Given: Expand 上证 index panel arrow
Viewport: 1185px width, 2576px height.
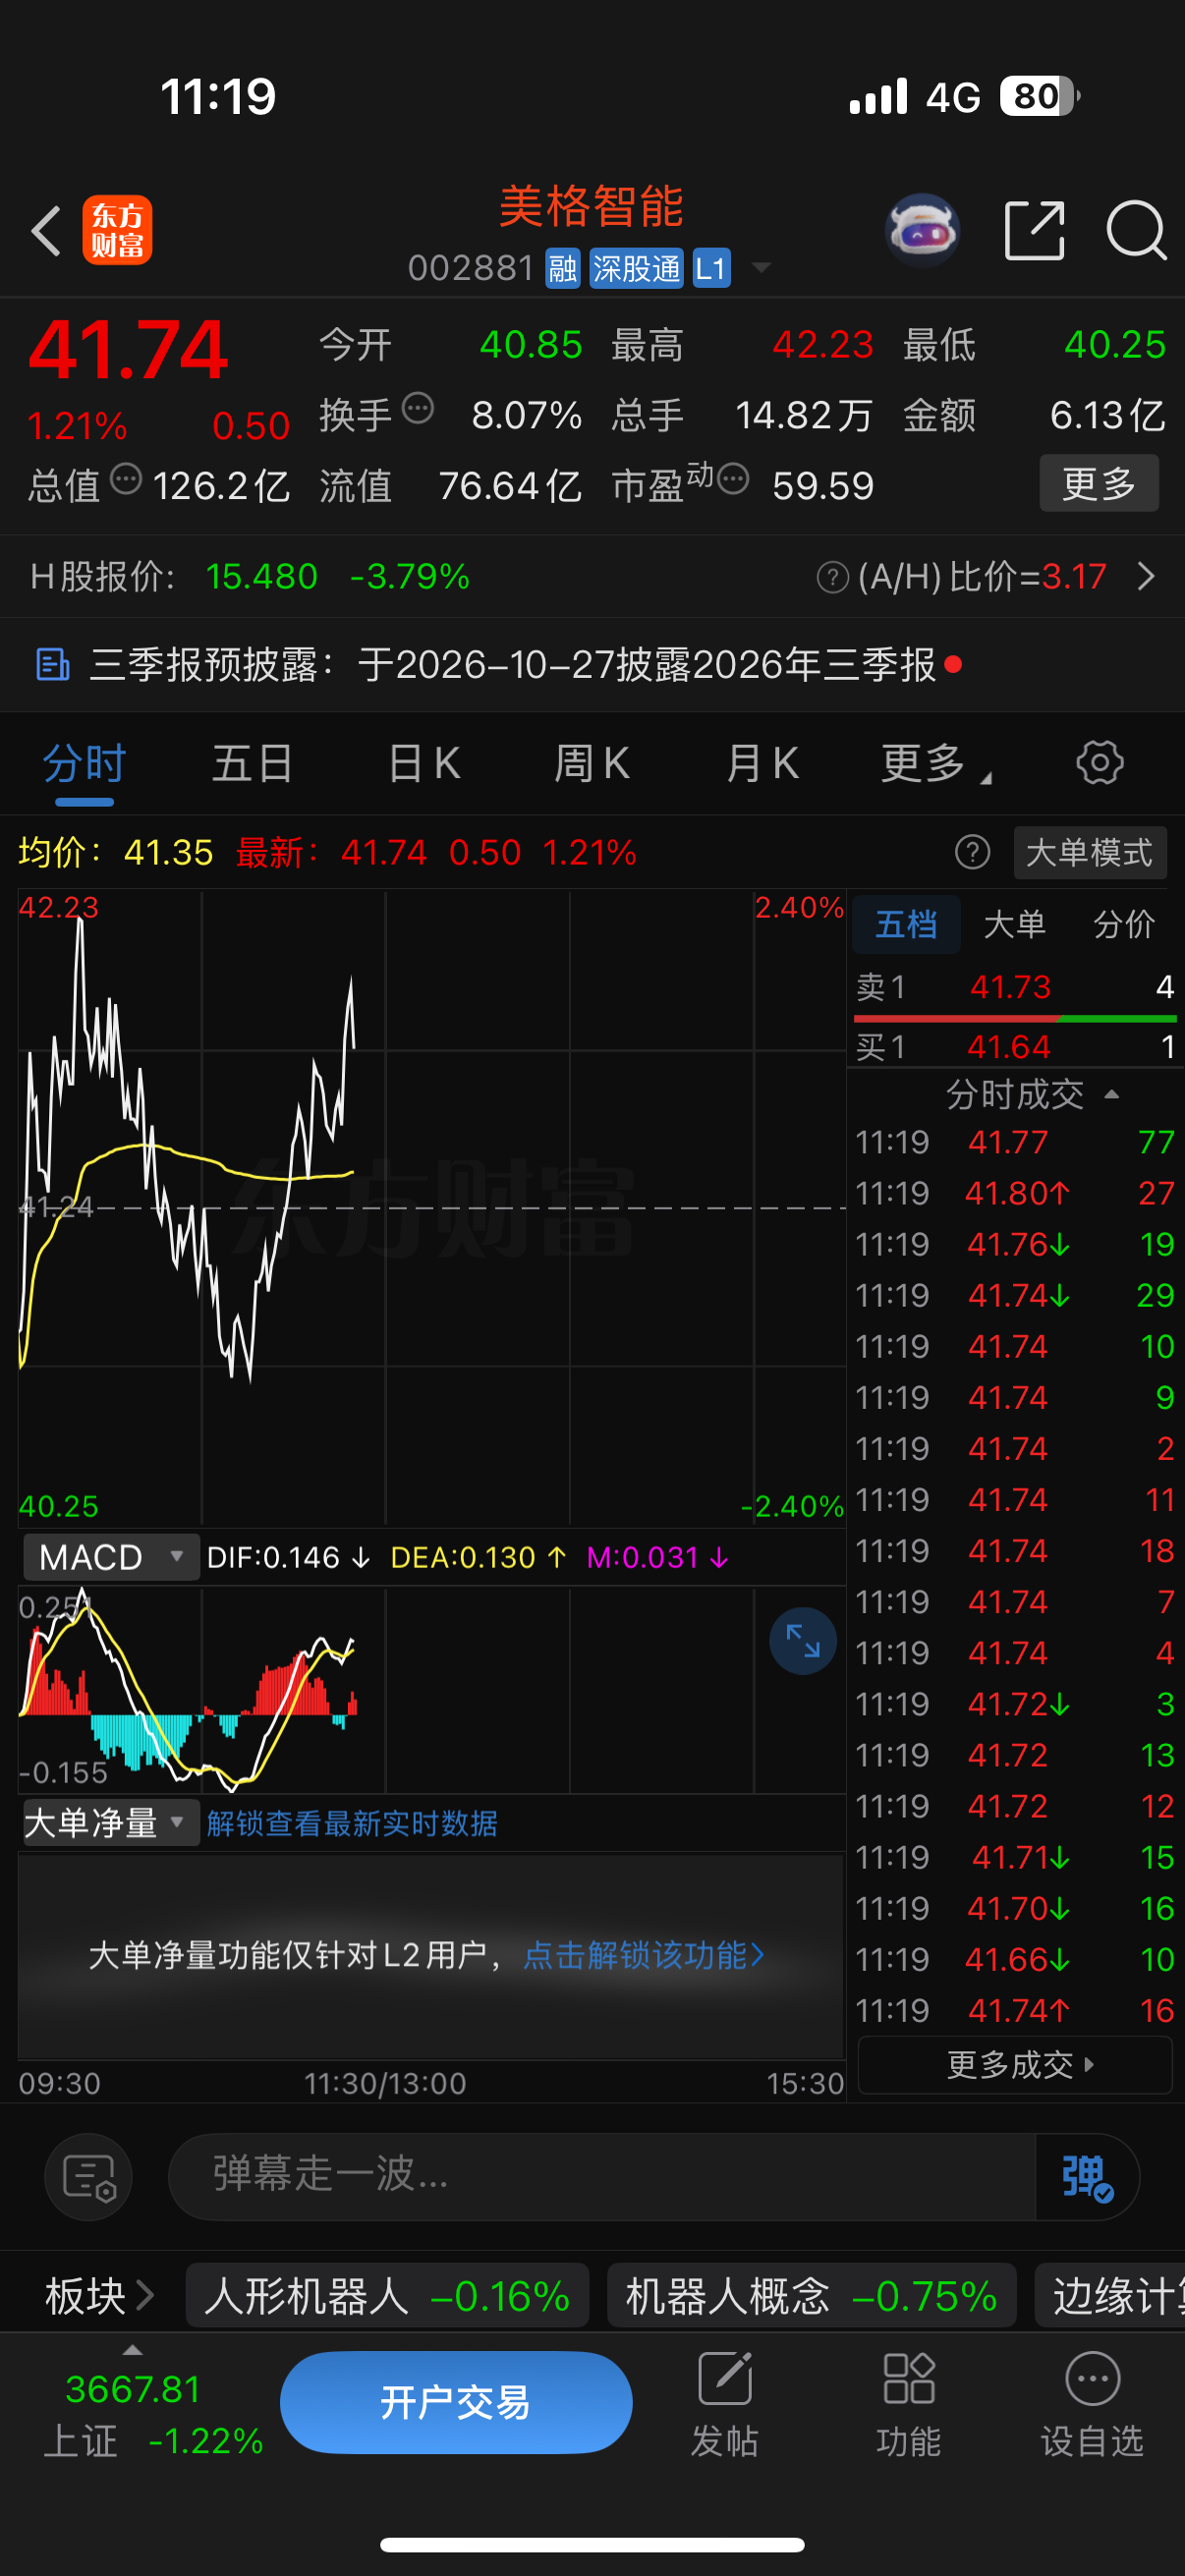Looking at the screenshot, I should 132,2350.
